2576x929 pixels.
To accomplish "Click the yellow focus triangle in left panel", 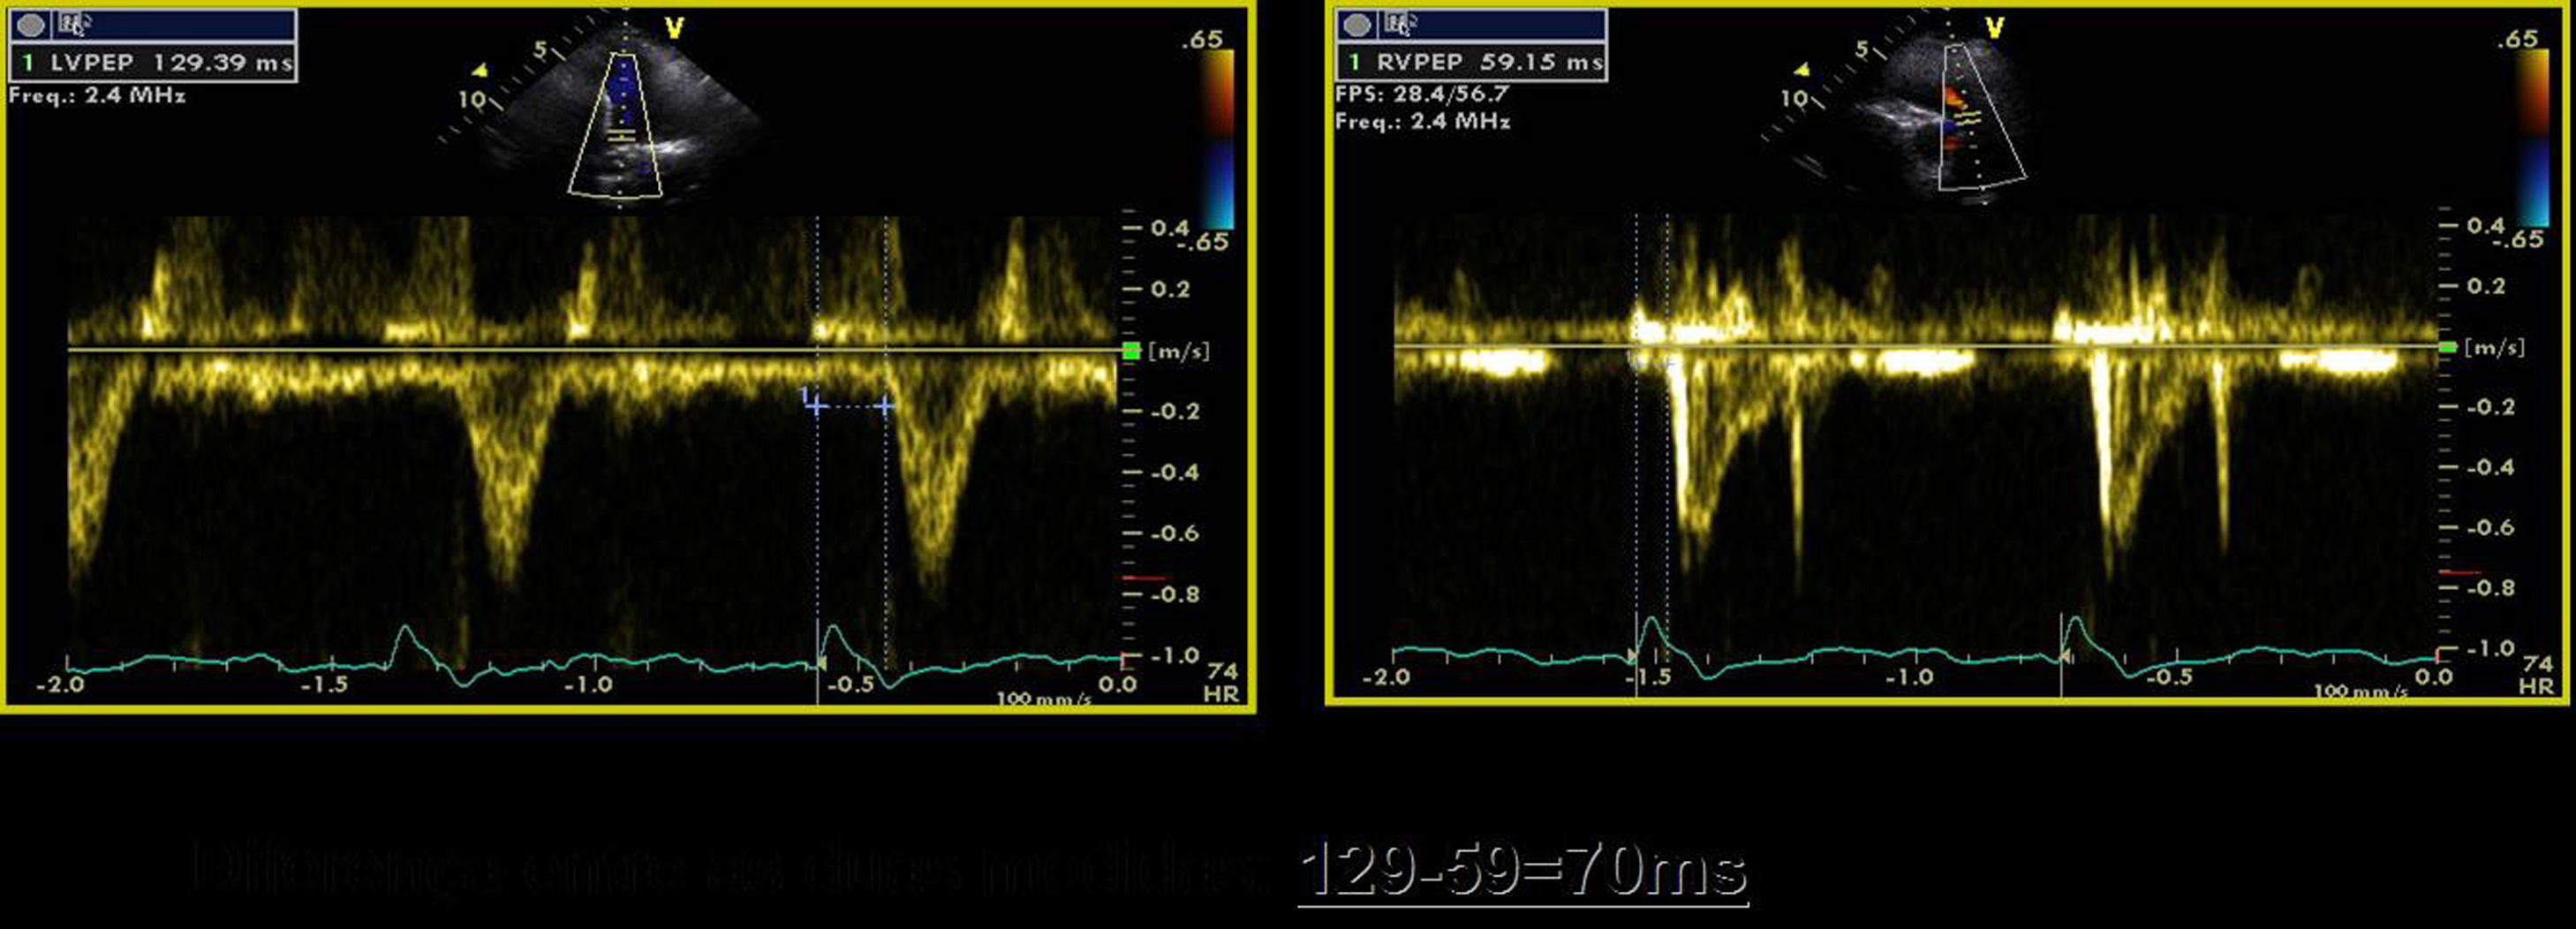I will tap(480, 70).
